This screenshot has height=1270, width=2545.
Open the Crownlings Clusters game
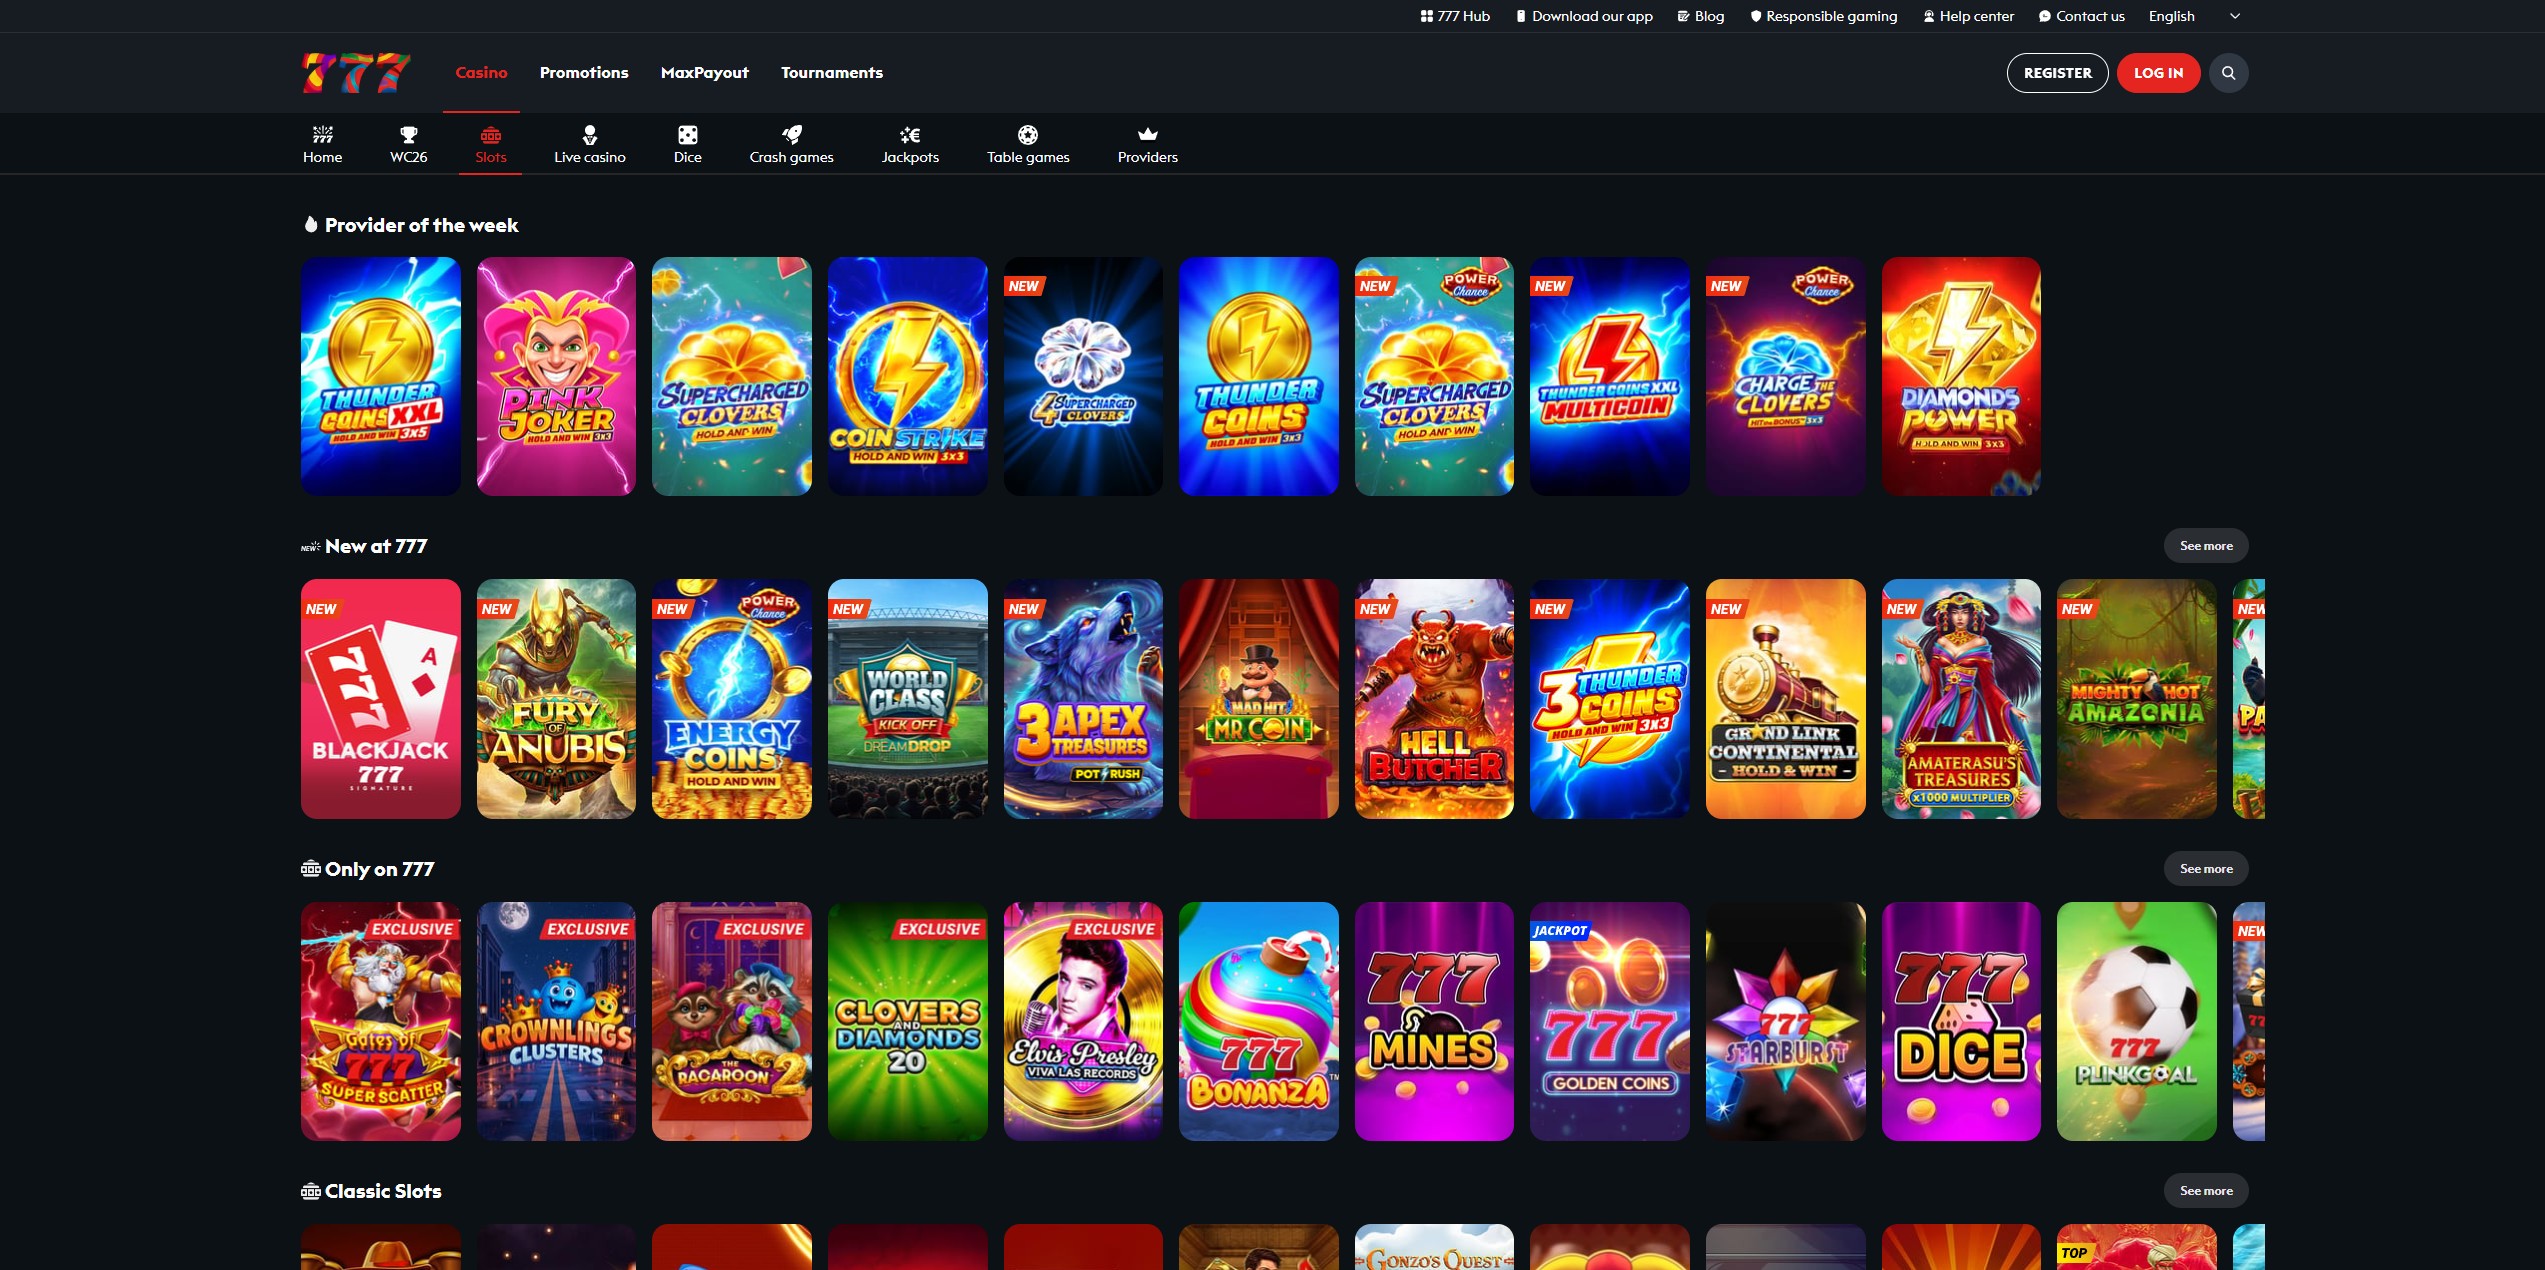tap(556, 1021)
